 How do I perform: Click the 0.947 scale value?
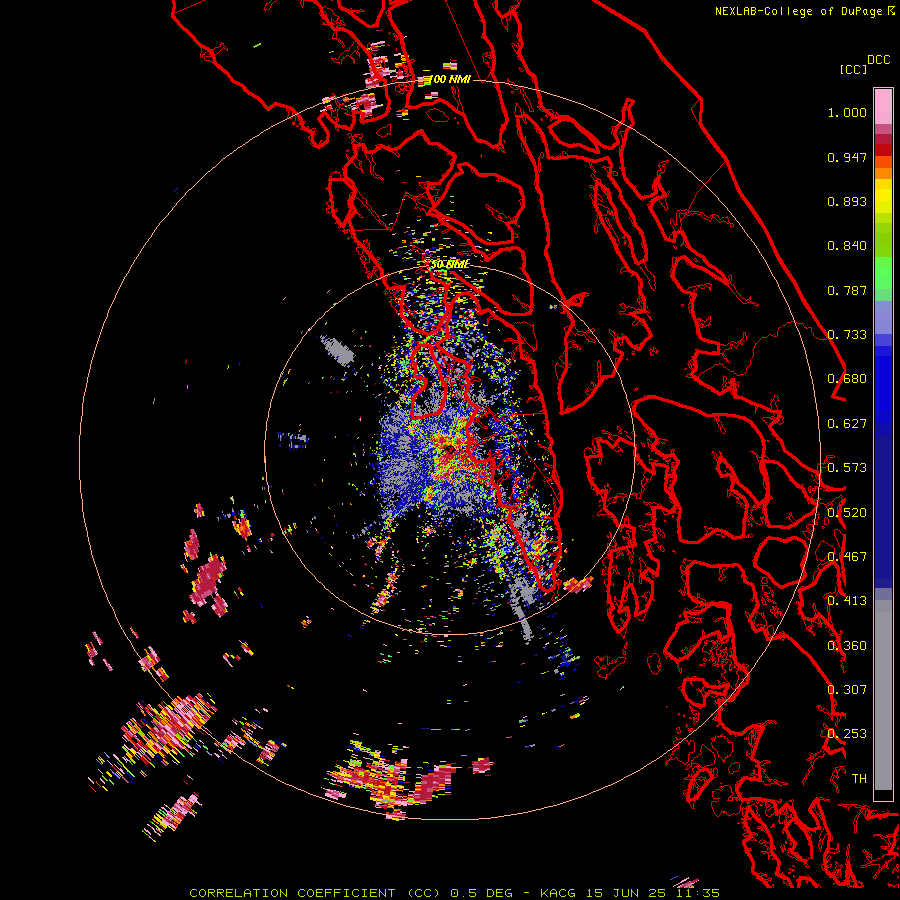click(847, 157)
